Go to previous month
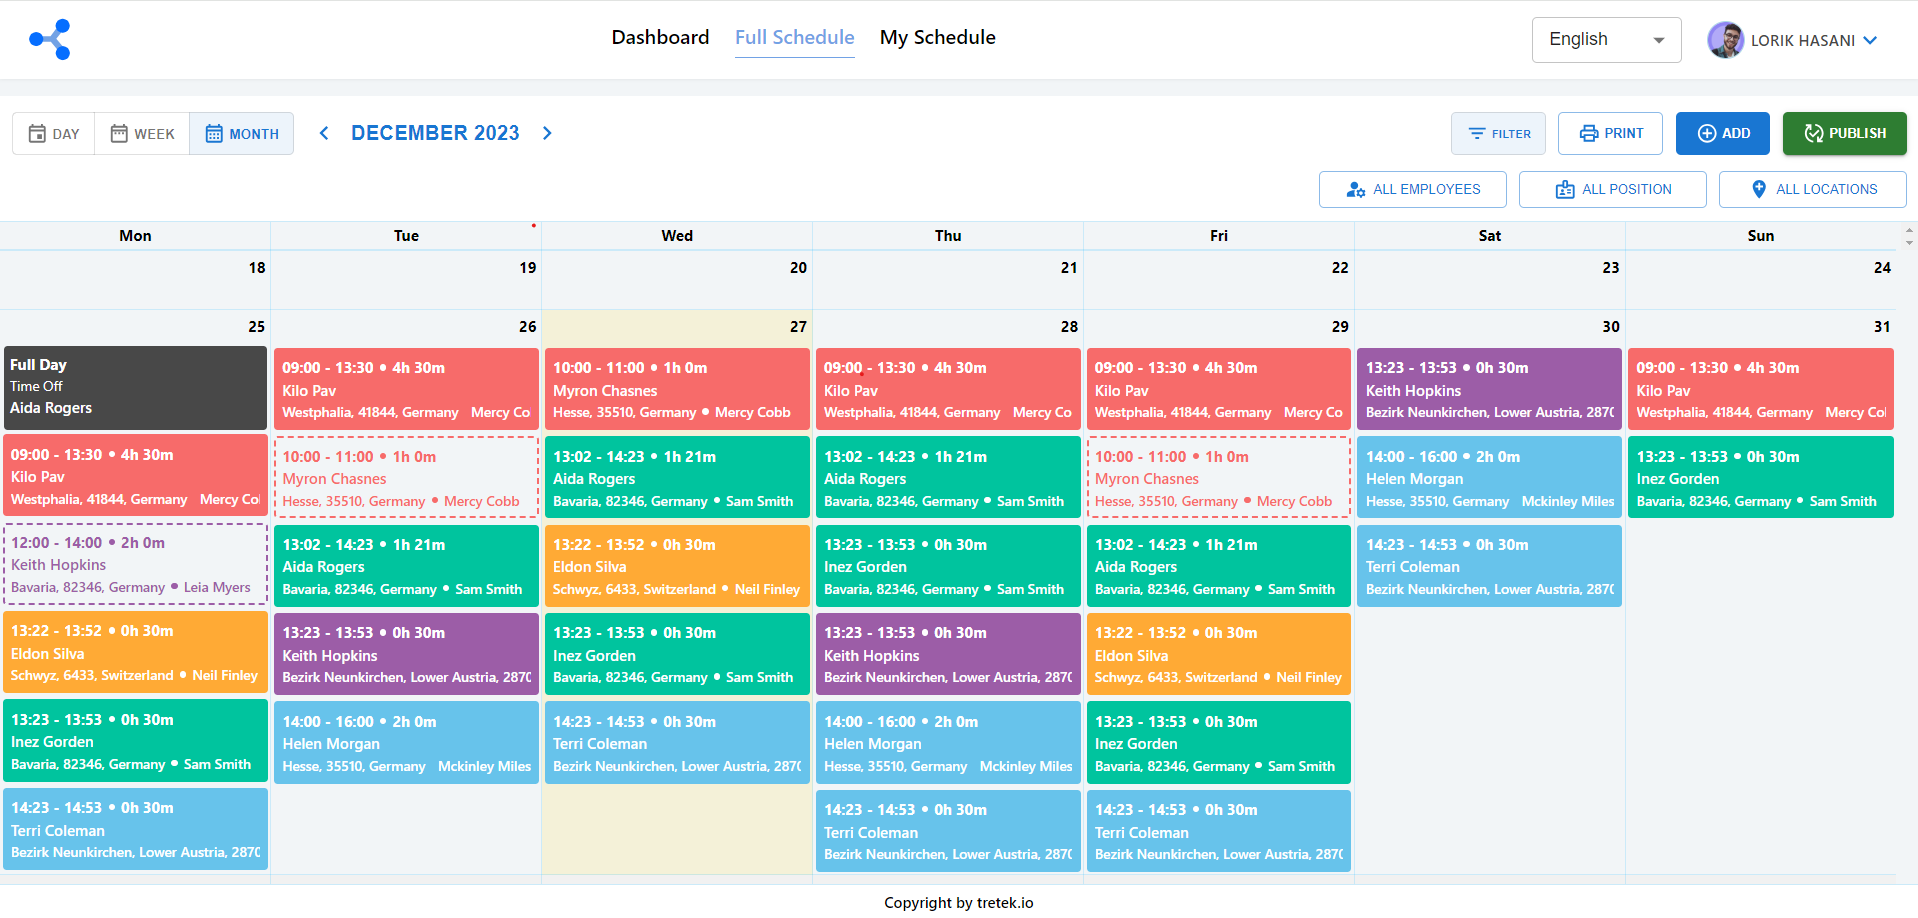Screen dimensions: 1918x918 pos(324,133)
